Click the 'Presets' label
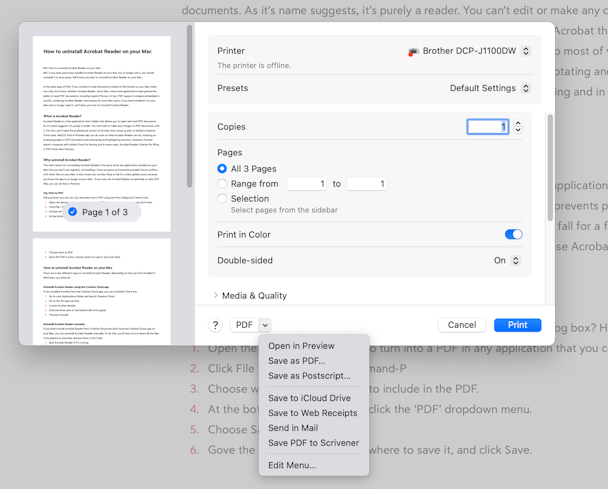Viewport: 608px width, 489px height. coord(233,88)
